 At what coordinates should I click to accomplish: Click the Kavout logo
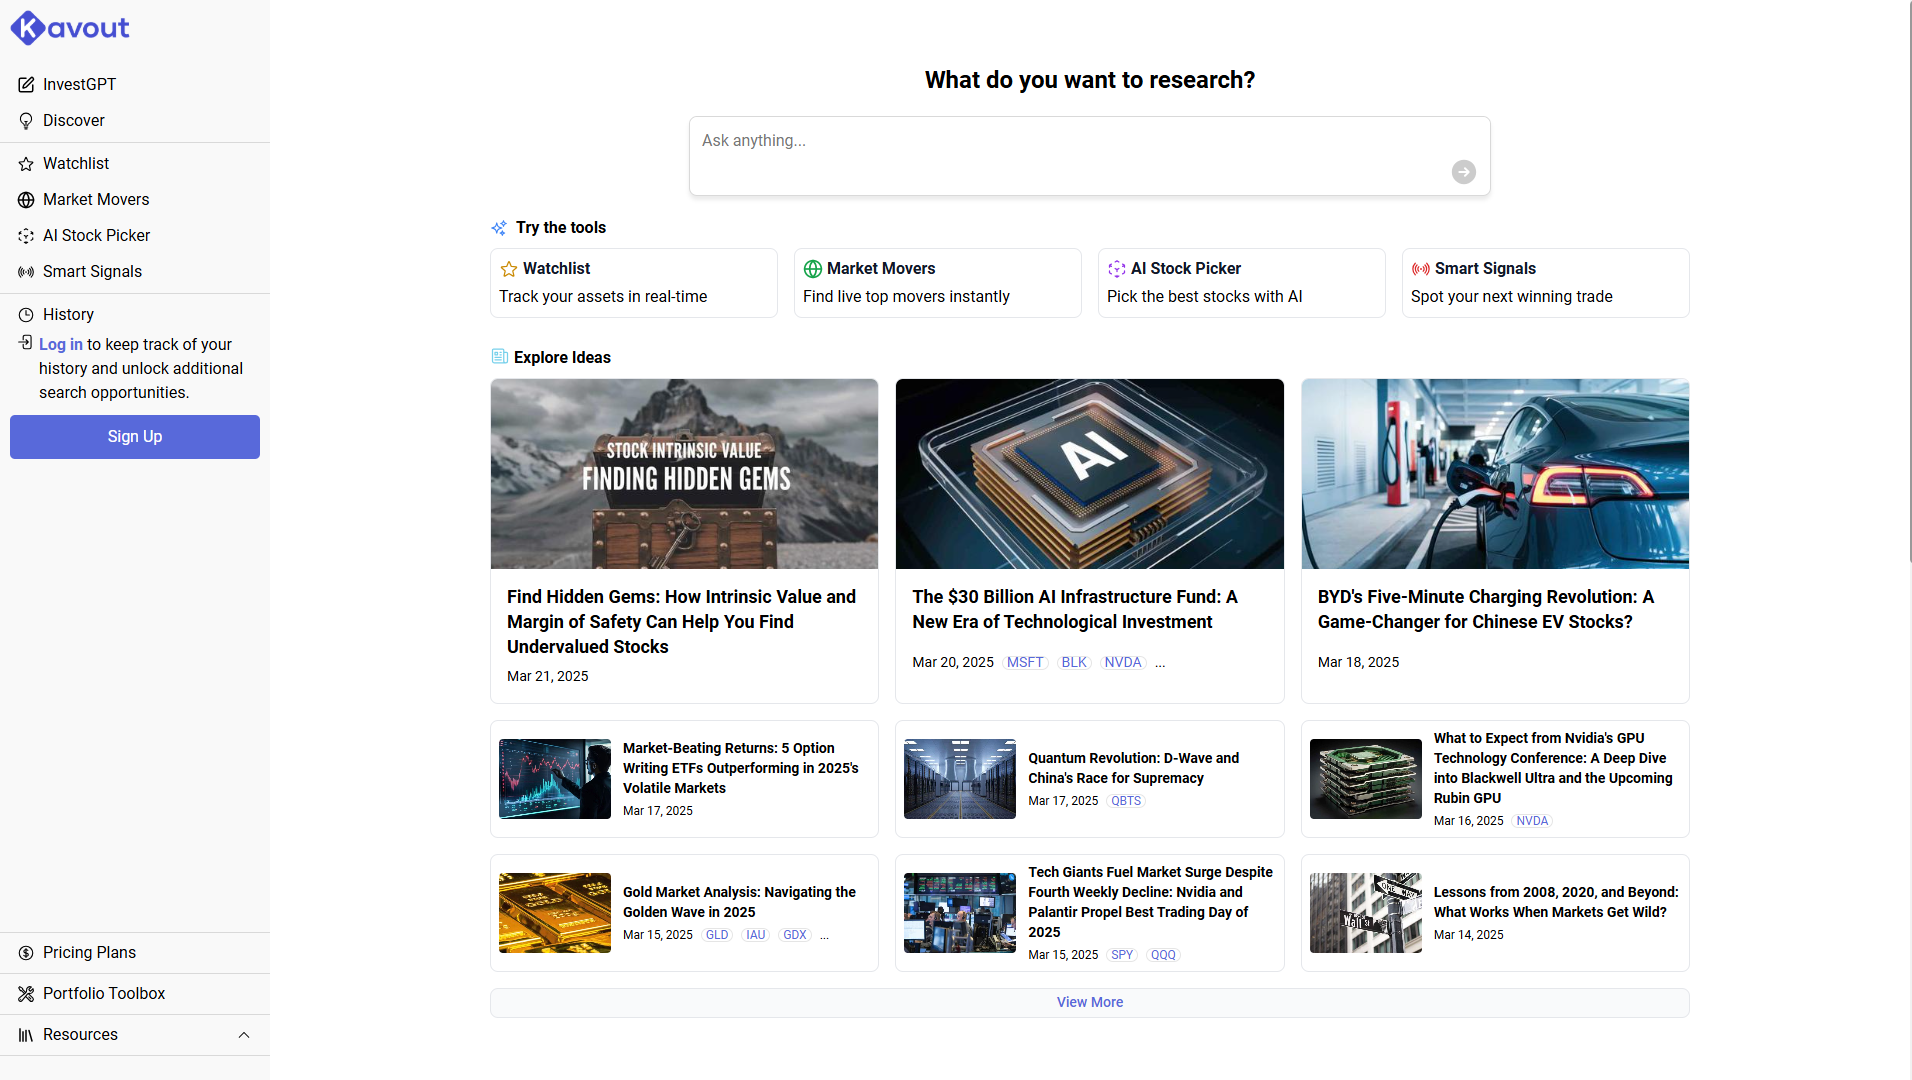click(70, 28)
